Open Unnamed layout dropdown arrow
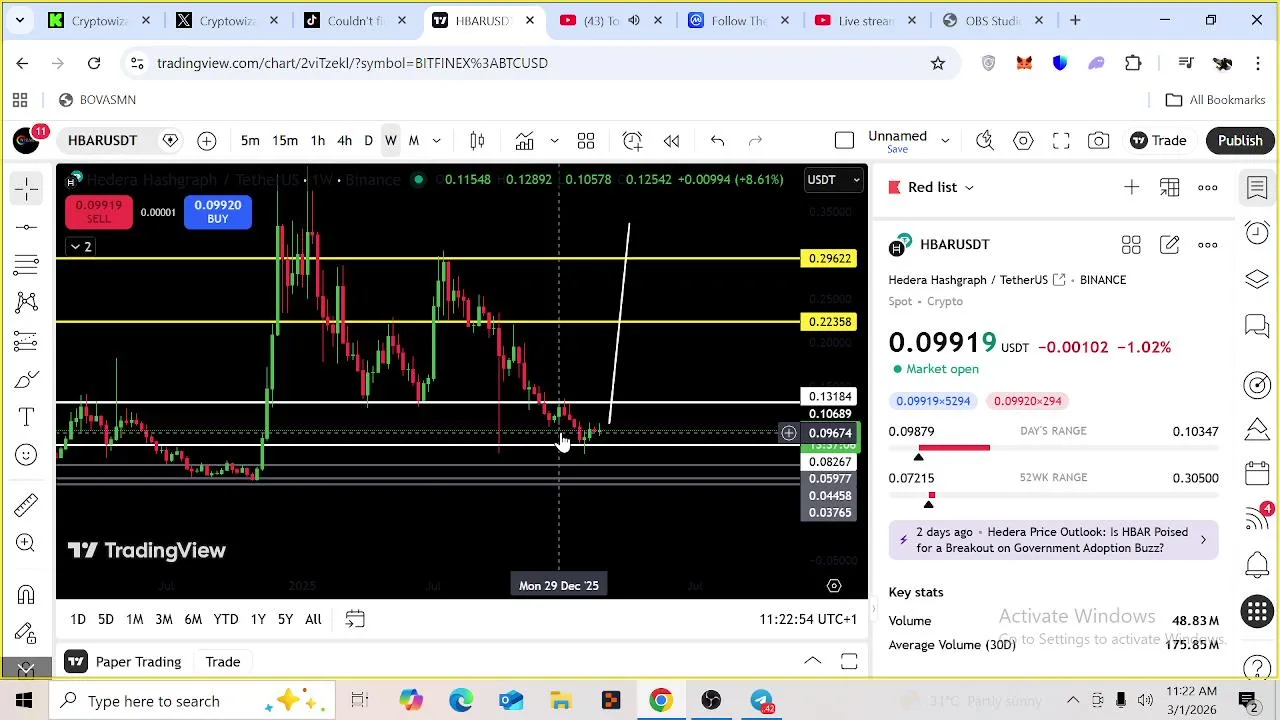This screenshot has height=720, width=1280. 944,141
